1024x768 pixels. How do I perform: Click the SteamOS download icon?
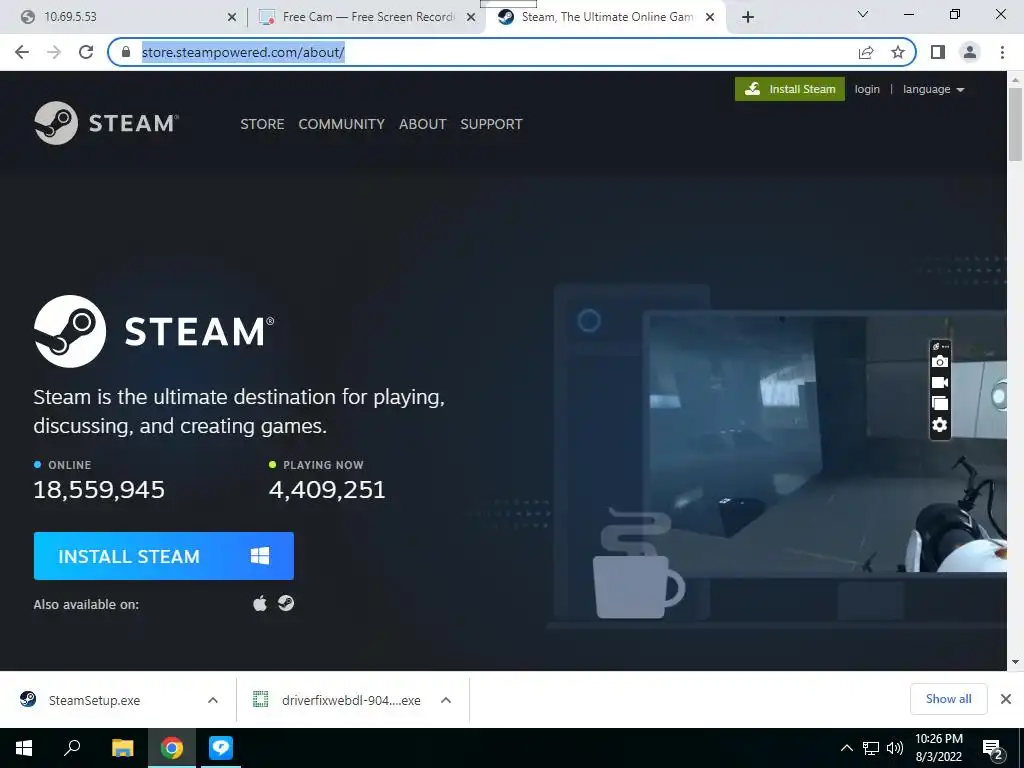pos(286,603)
